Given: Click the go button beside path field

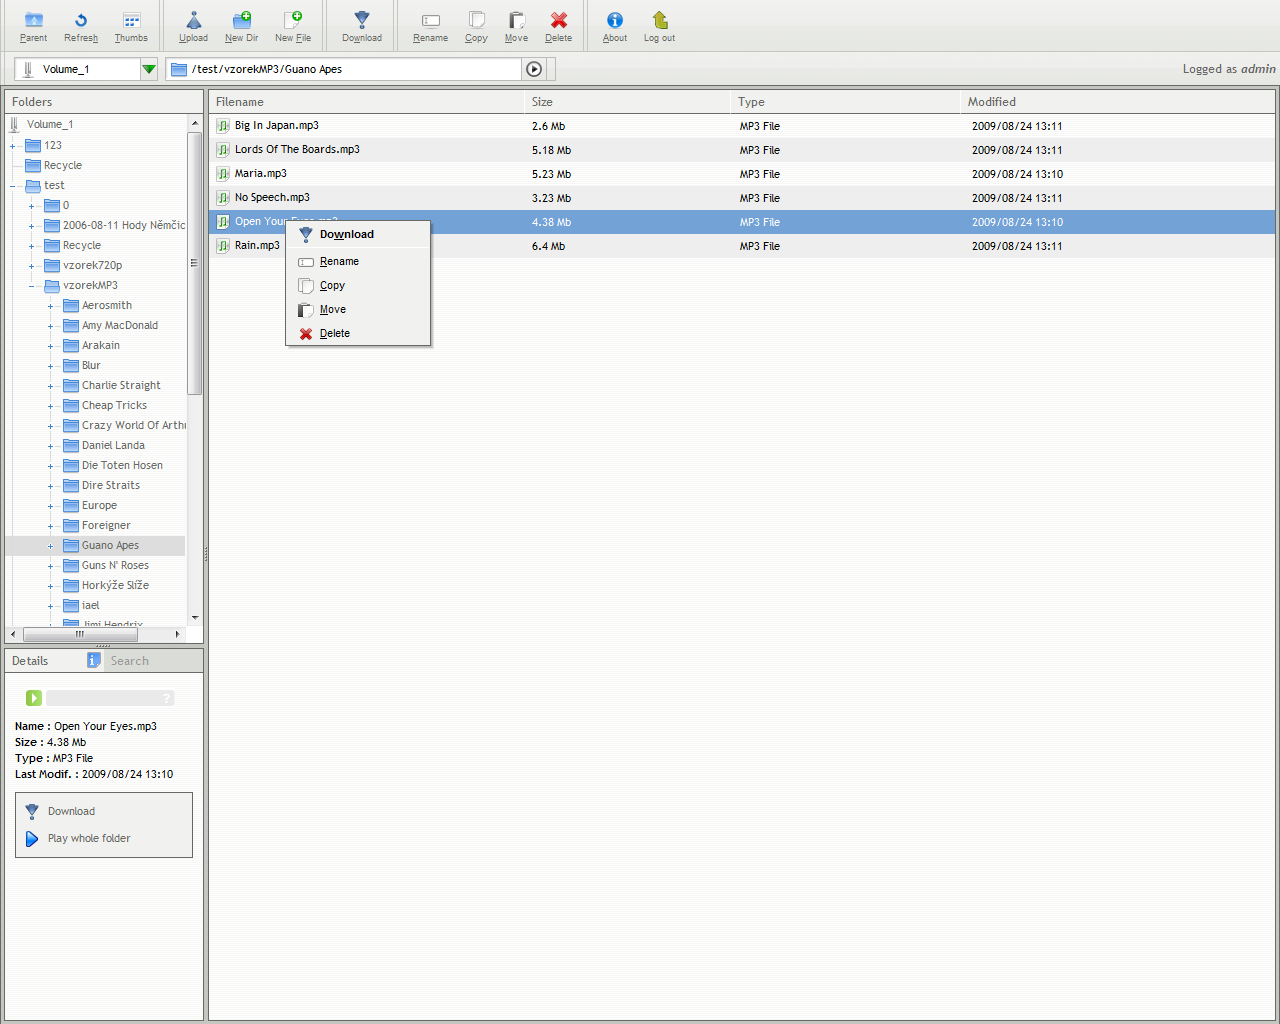Looking at the screenshot, I should 534,69.
